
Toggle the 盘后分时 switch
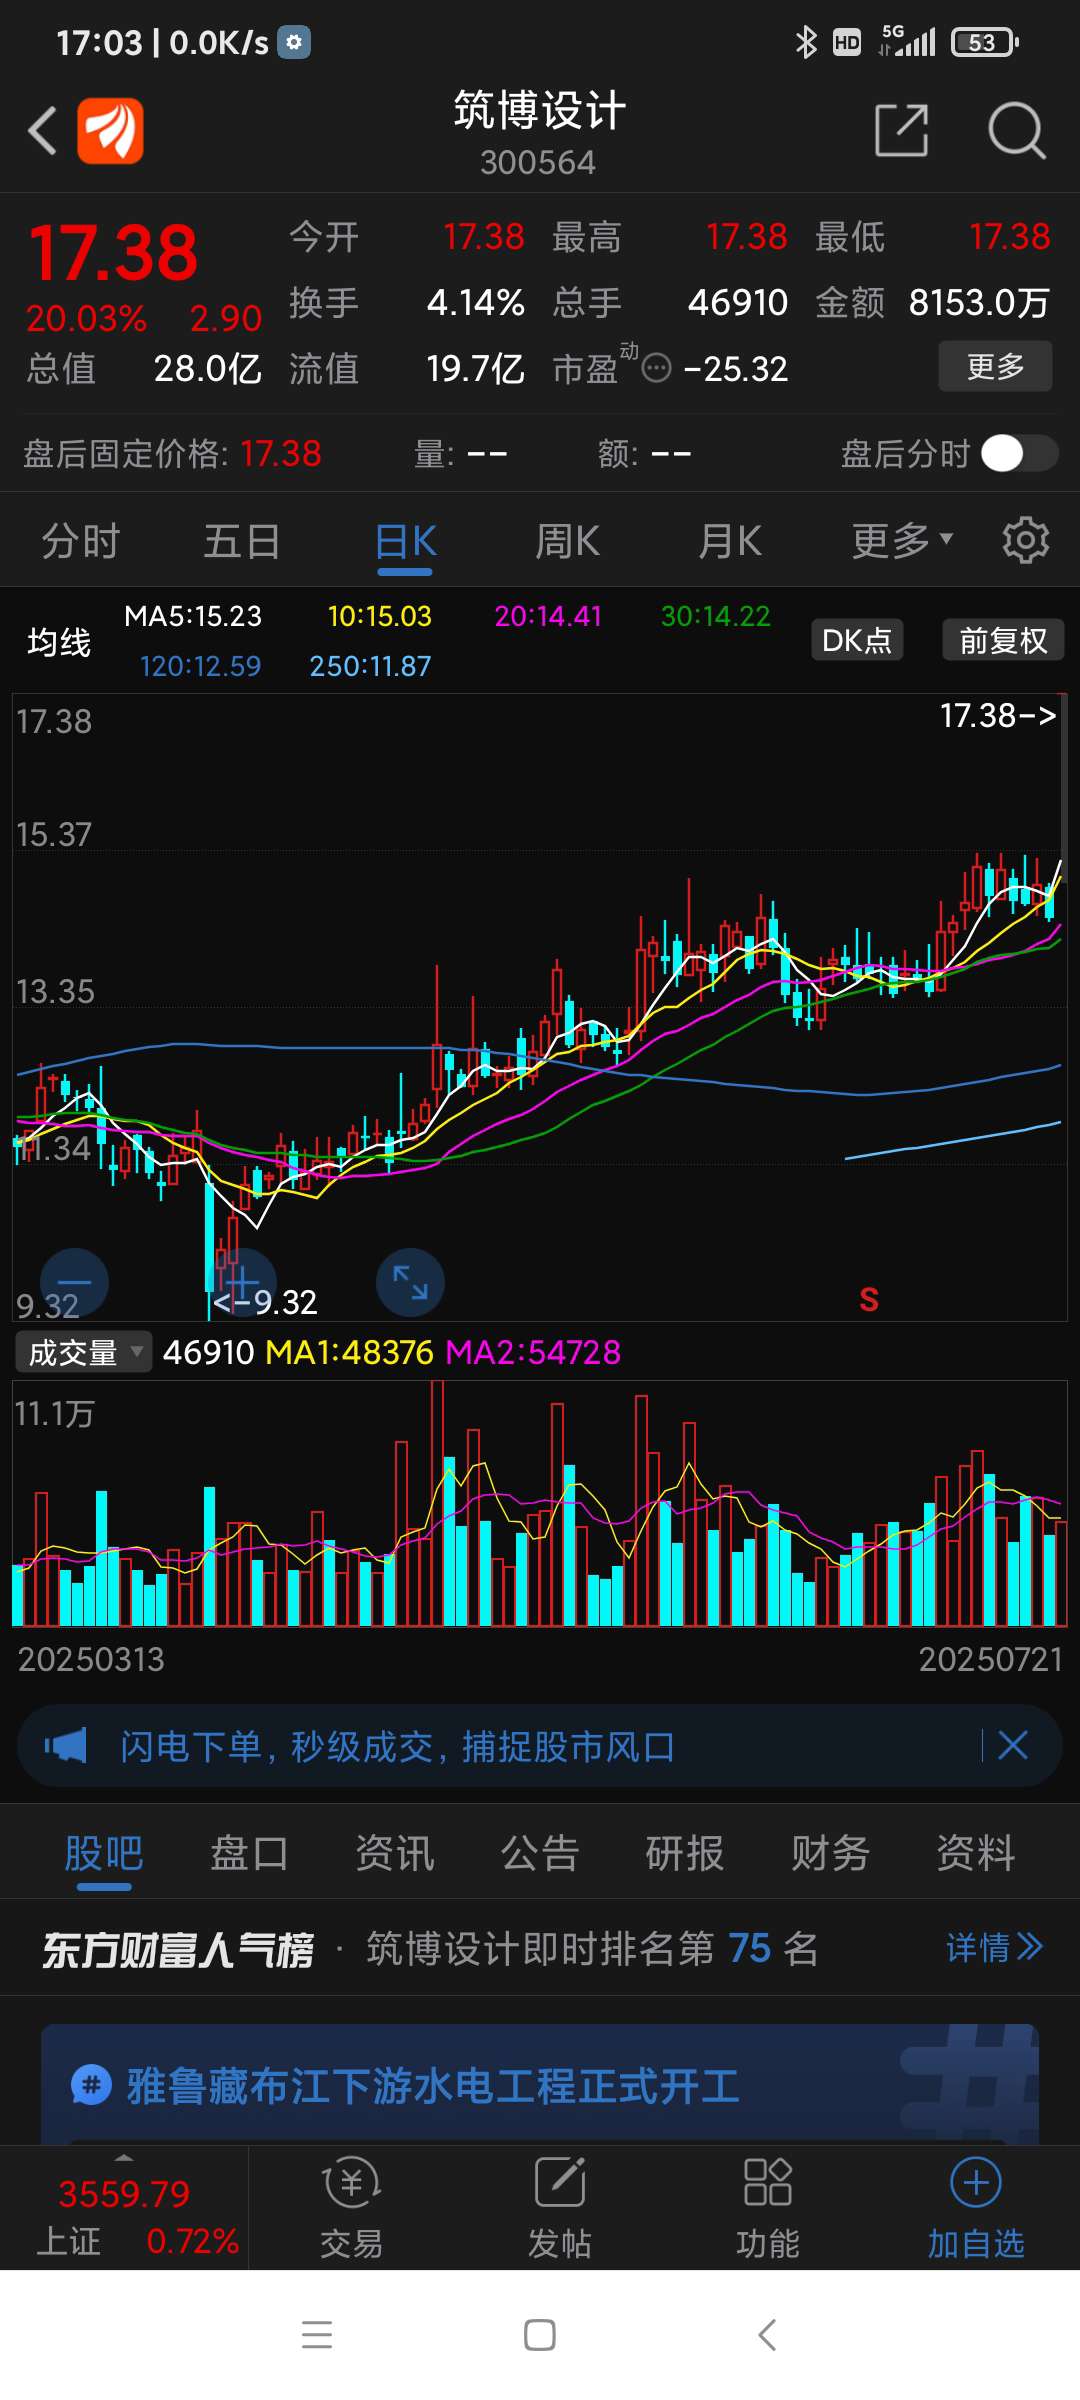(x=1019, y=454)
